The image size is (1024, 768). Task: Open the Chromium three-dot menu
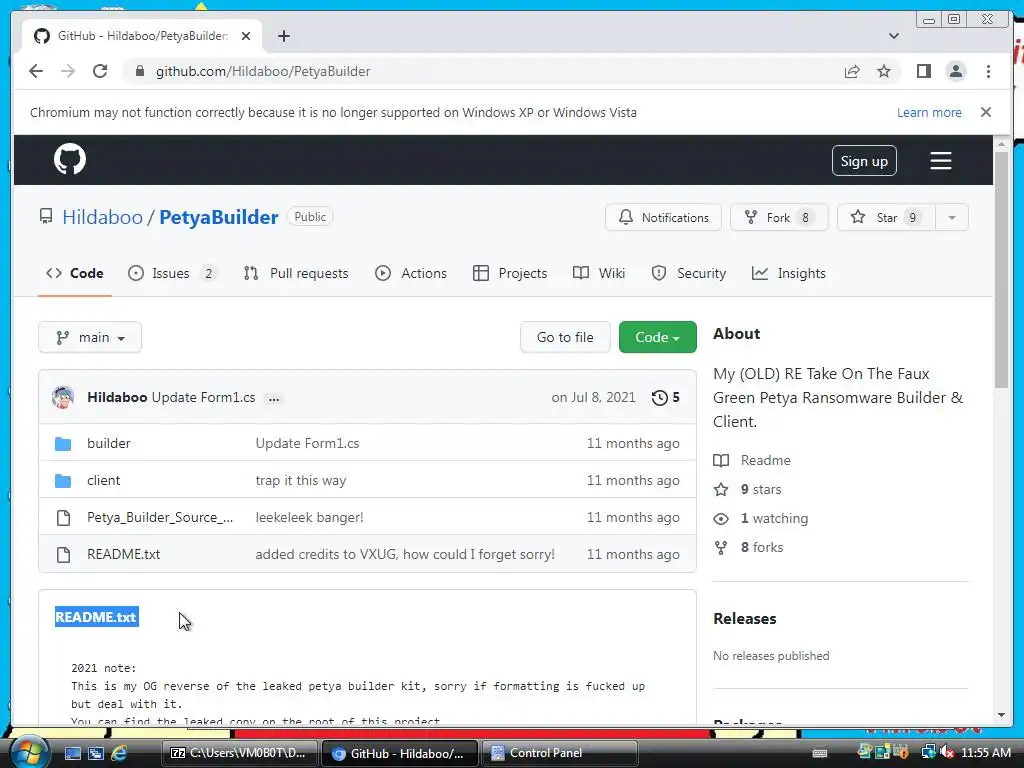point(988,71)
